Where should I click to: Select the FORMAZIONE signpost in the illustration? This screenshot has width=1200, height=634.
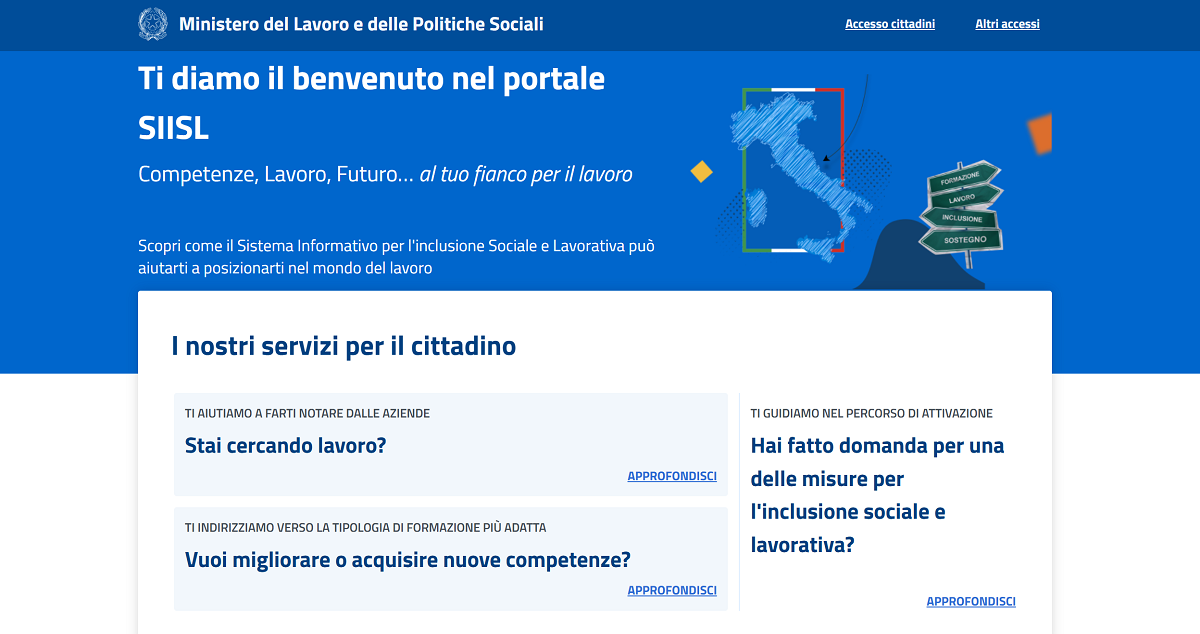tap(963, 175)
